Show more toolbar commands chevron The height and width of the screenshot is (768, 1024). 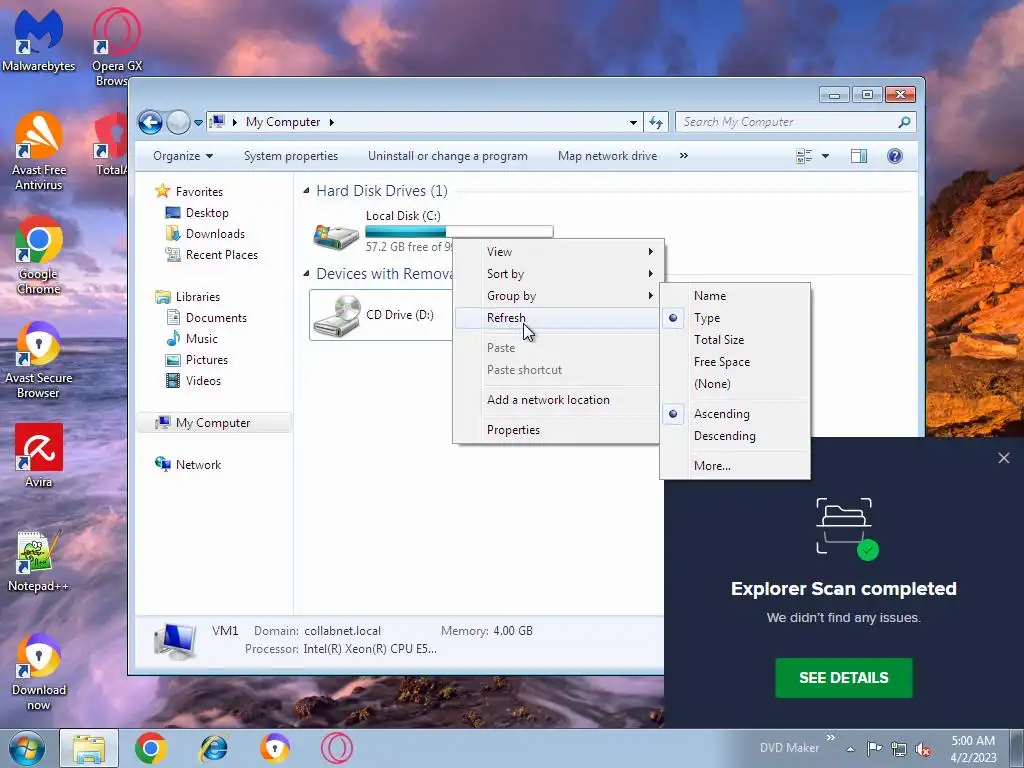click(684, 156)
